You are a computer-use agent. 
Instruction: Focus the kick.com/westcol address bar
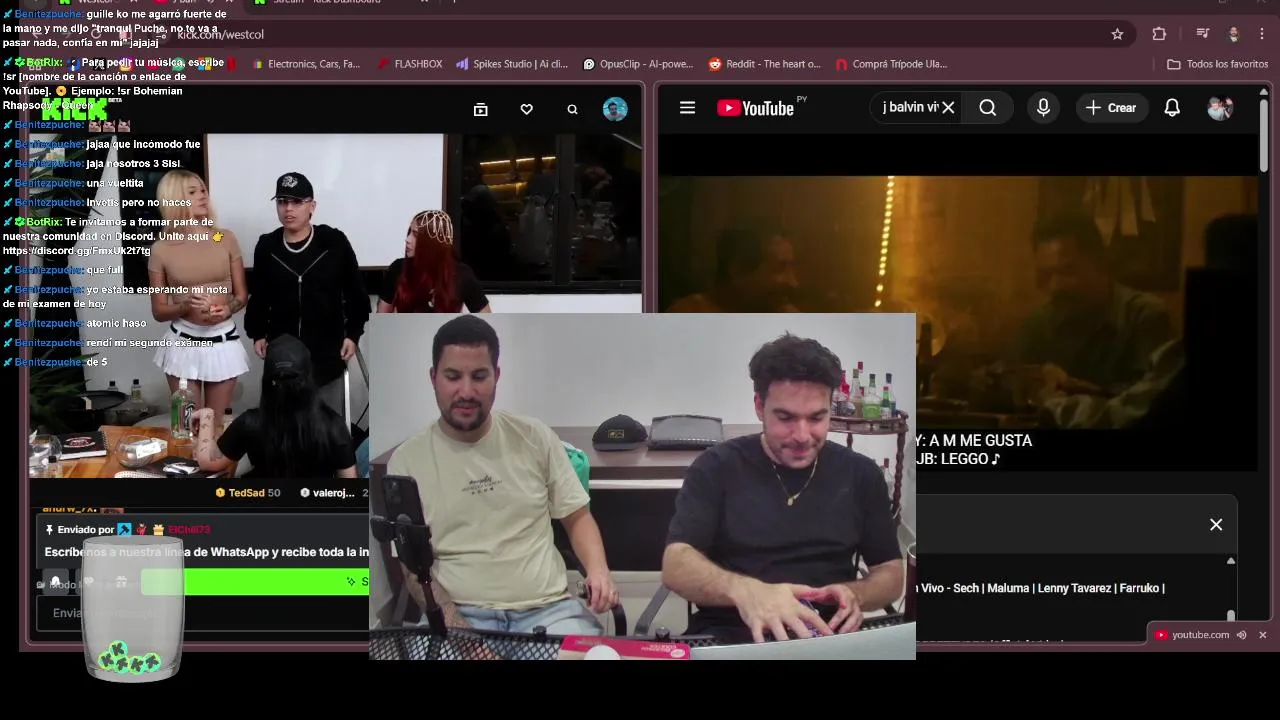pos(640,34)
